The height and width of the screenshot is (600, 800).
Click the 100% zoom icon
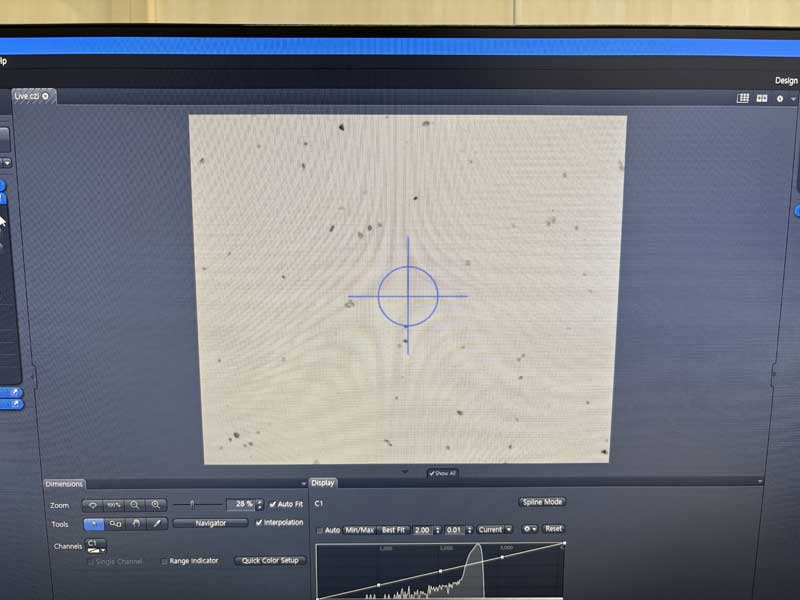(x=114, y=505)
